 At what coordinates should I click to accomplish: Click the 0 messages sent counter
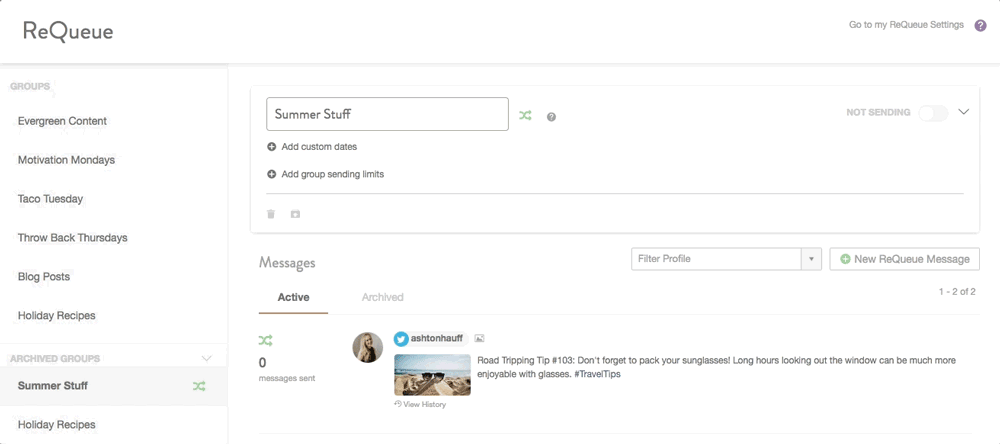(286, 369)
